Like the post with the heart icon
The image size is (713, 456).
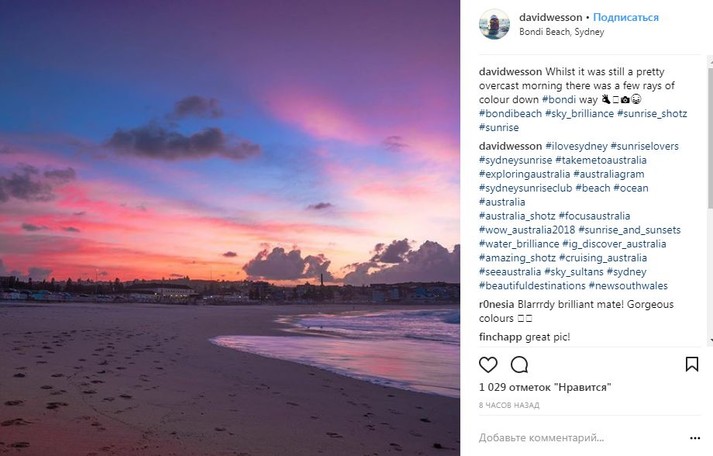point(488,365)
